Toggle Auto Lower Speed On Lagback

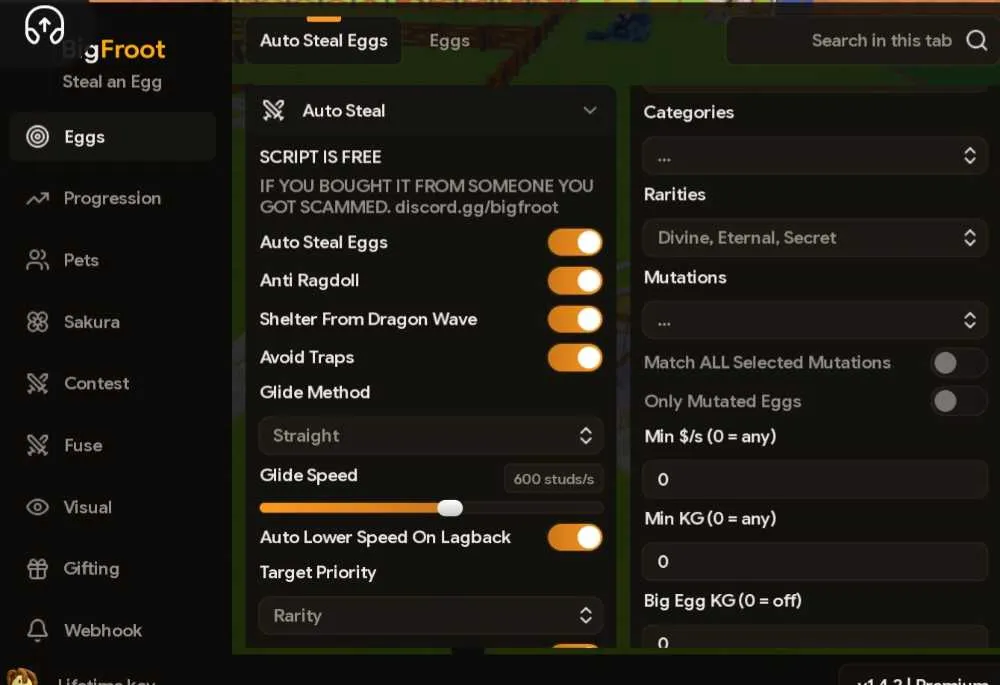pyautogui.click(x=575, y=537)
